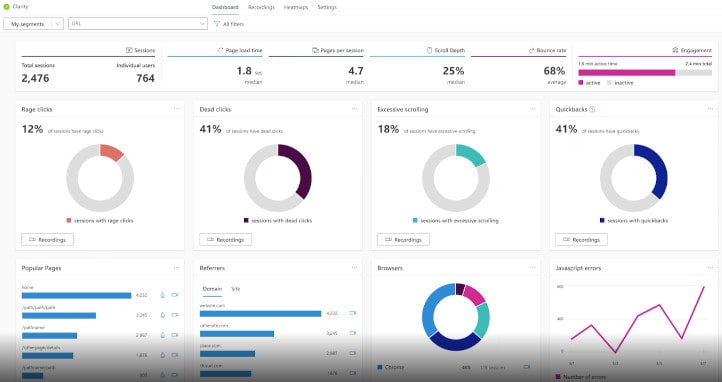Click the rage clicks legend swatch

pyautogui.click(x=69, y=220)
